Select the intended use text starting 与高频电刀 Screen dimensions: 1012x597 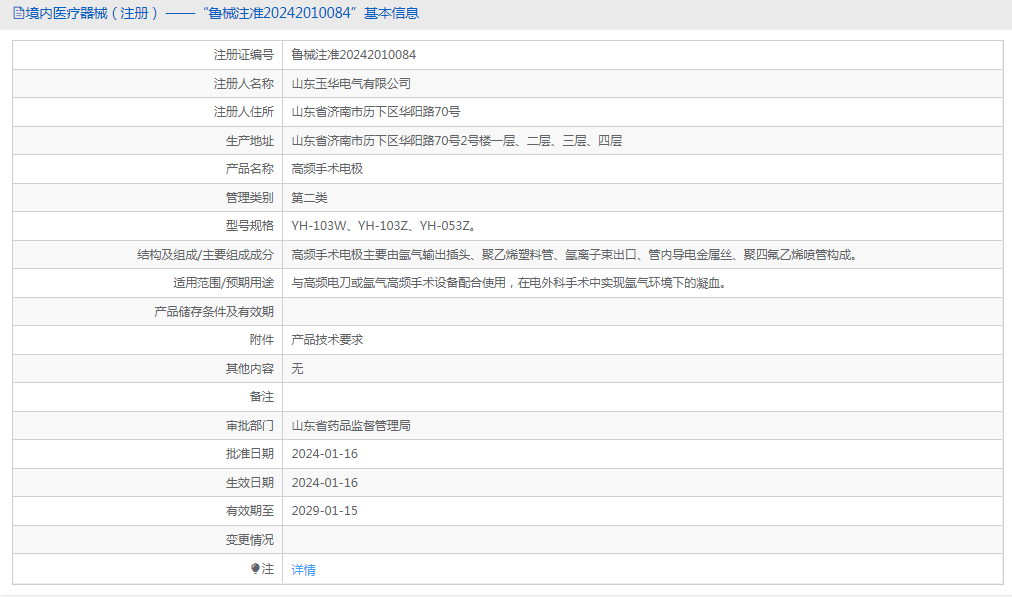[x=509, y=283]
